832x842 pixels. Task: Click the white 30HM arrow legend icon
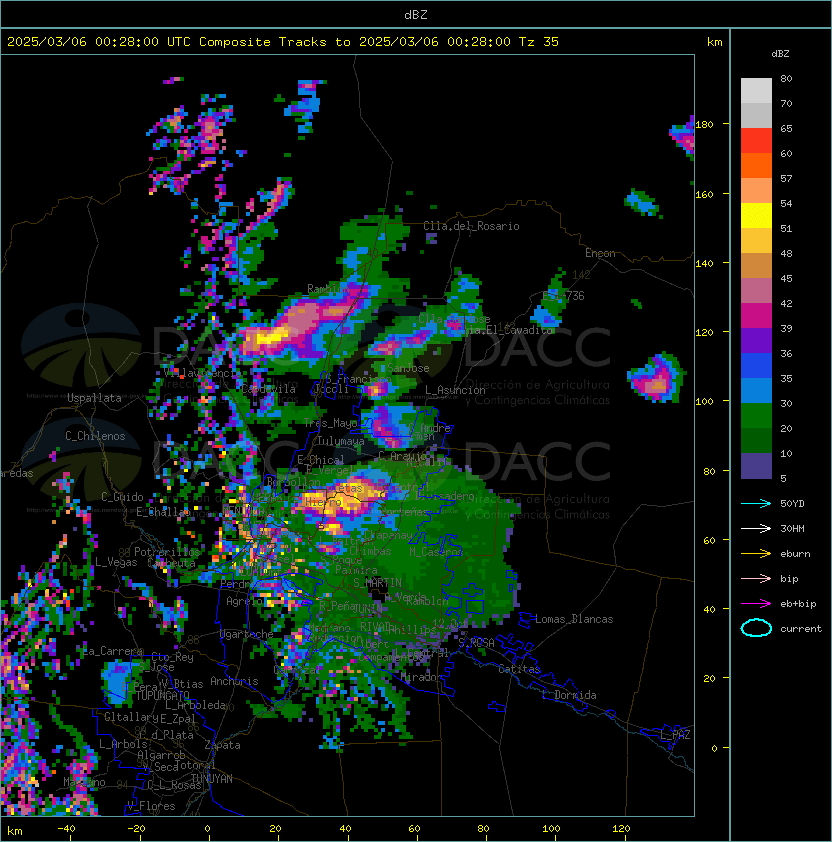(756, 528)
